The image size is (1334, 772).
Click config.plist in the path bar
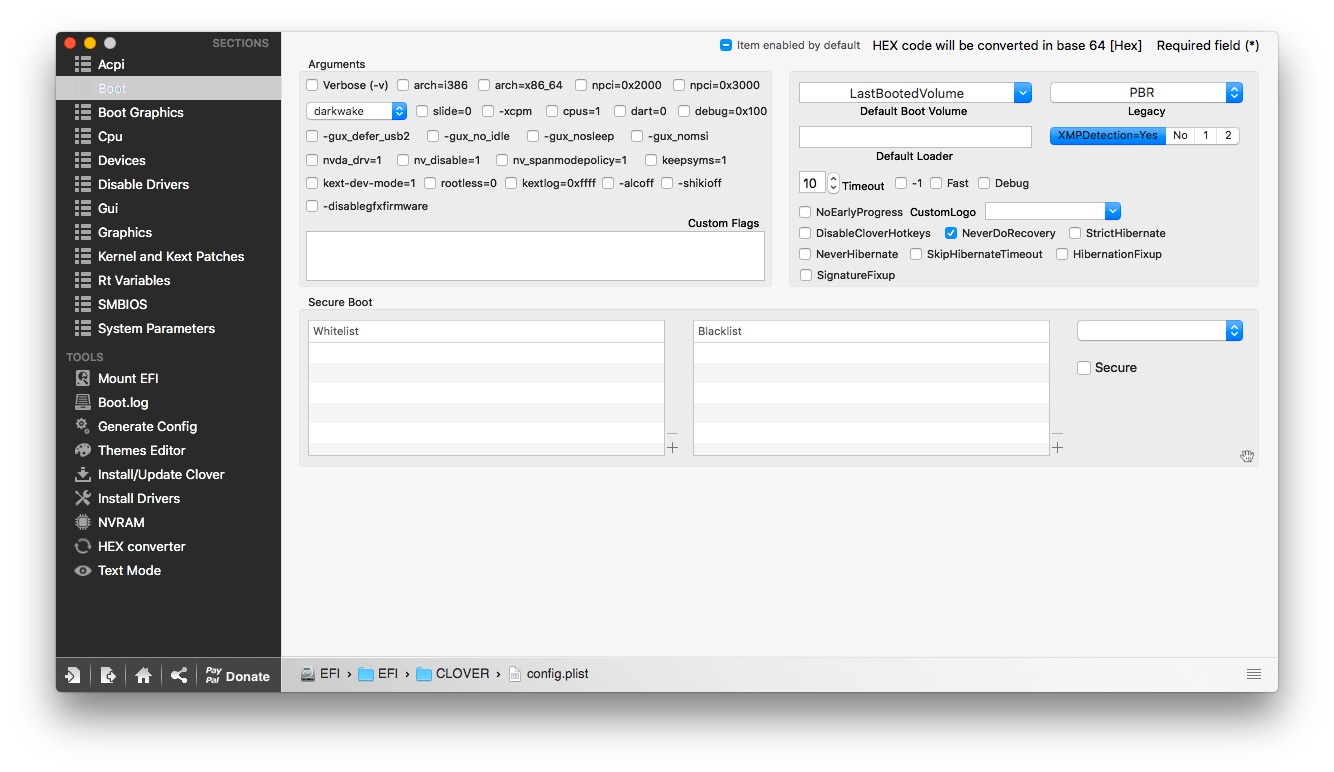coord(549,674)
